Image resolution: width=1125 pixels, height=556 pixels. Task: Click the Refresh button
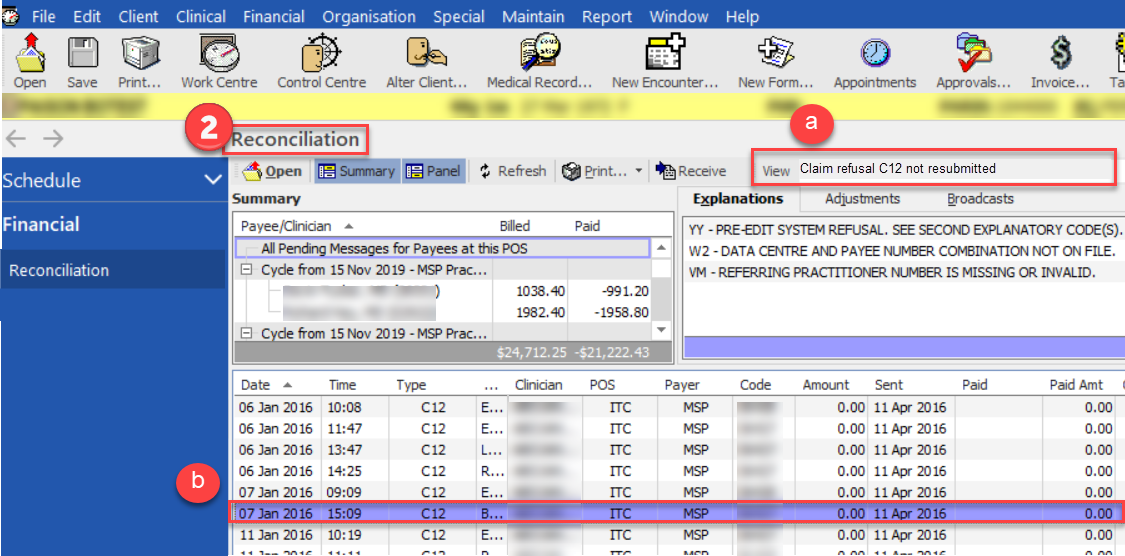512,171
